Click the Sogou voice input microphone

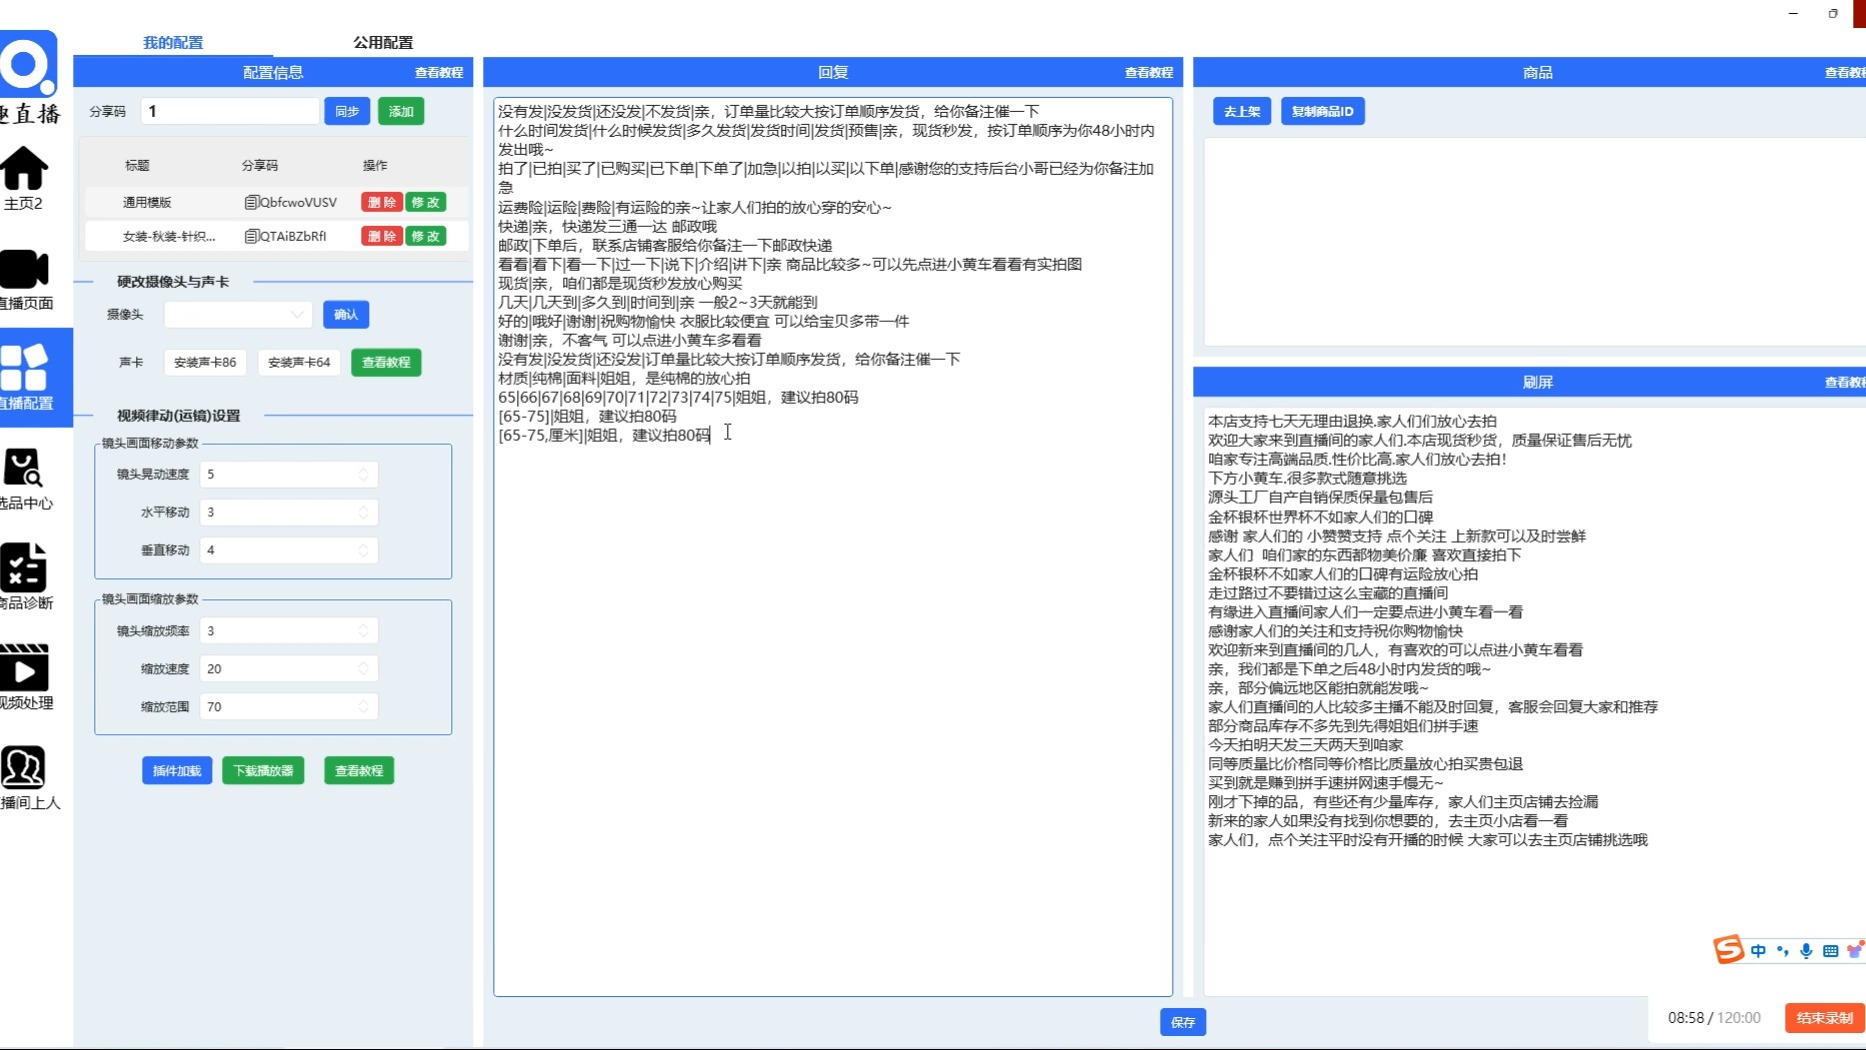tap(1806, 951)
